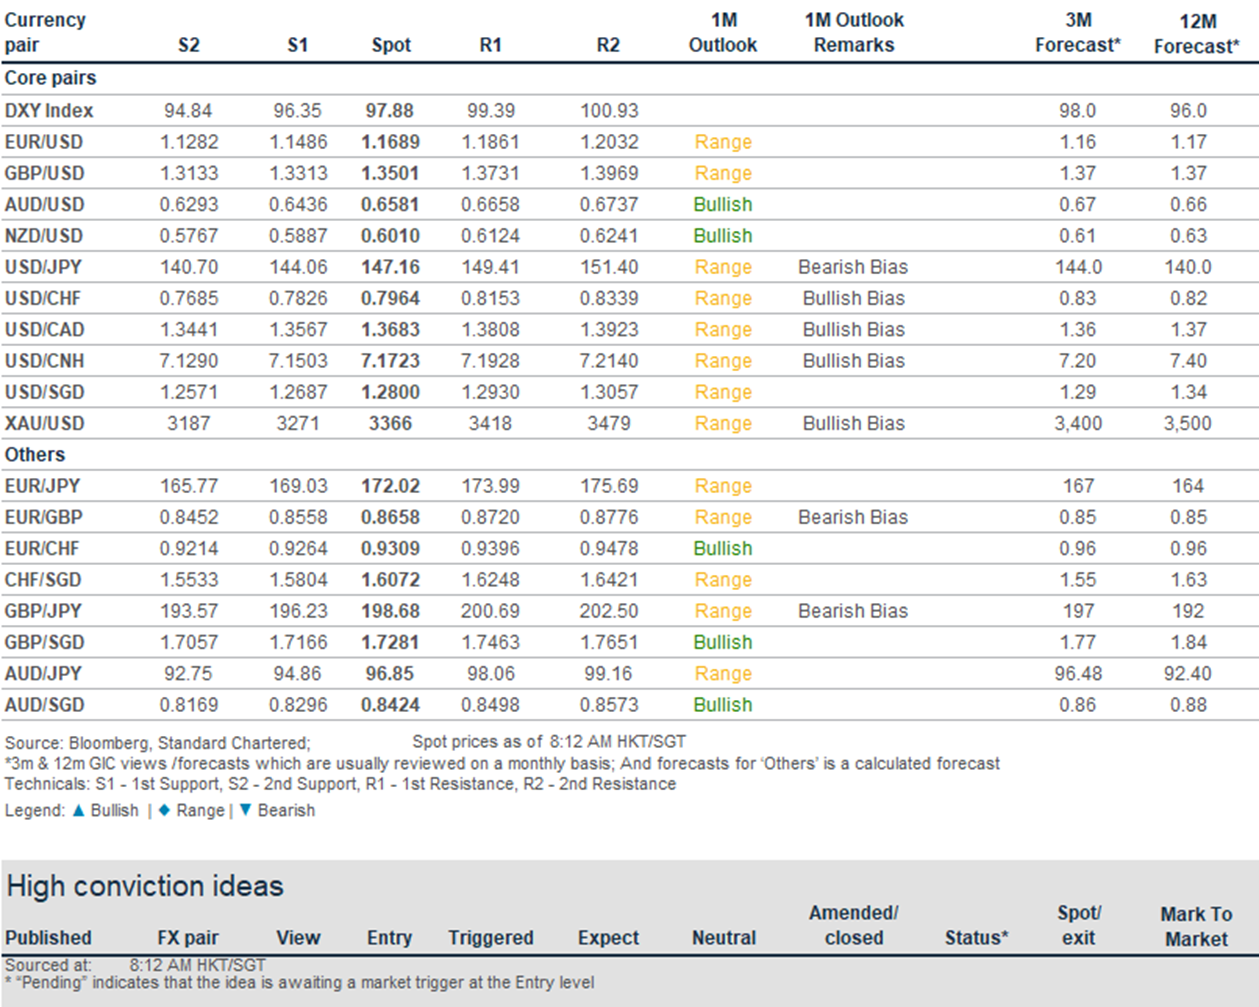This screenshot has height=1007, width=1259.
Task: Click the Triggered column header
Action: coord(491,938)
